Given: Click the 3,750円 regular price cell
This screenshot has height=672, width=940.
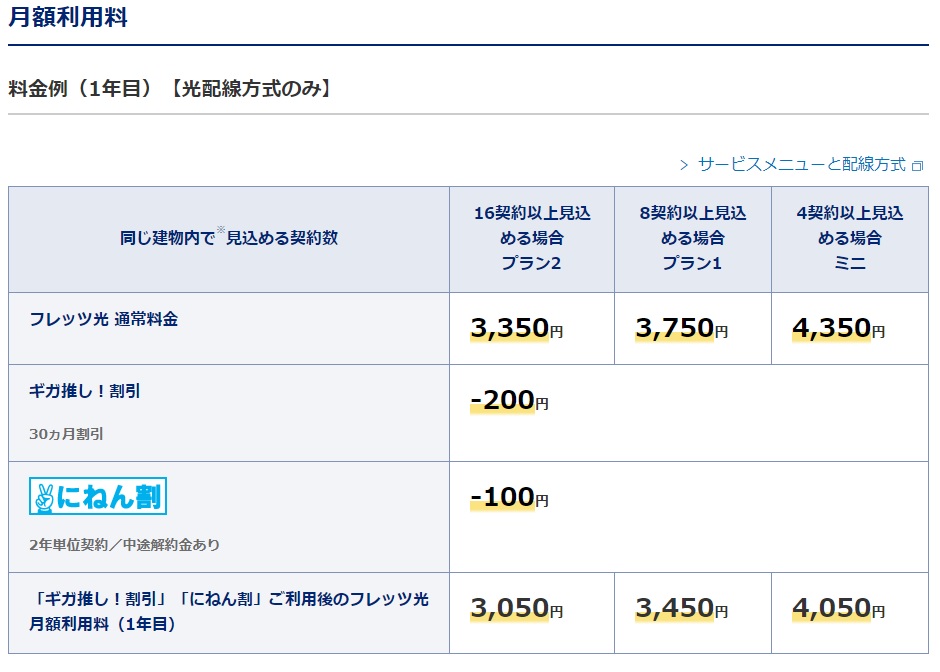Looking at the screenshot, I should pos(681,328).
